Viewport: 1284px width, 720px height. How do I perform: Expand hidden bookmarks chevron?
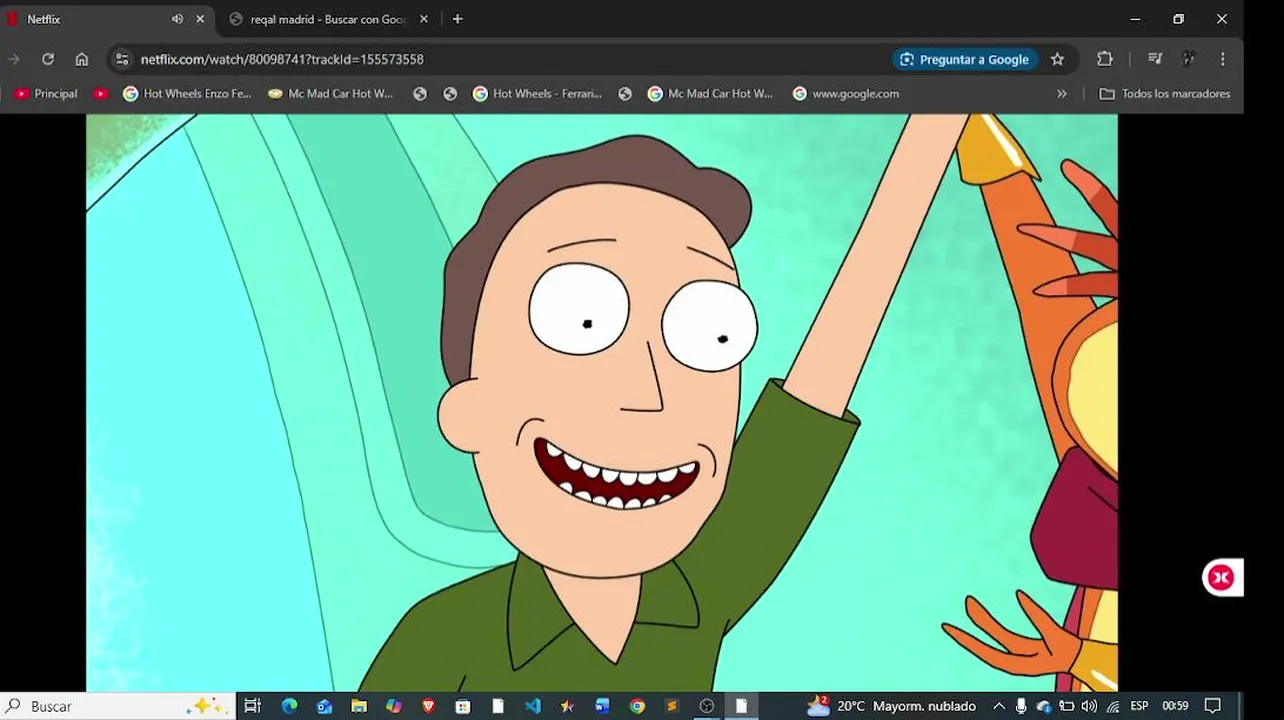(1061, 93)
